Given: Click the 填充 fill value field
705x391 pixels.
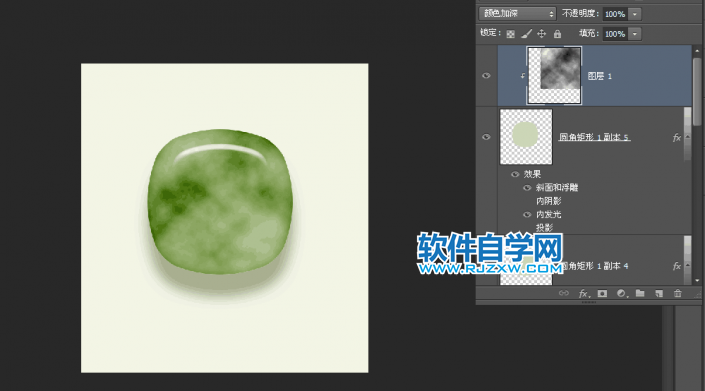Looking at the screenshot, I should pos(615,34).
